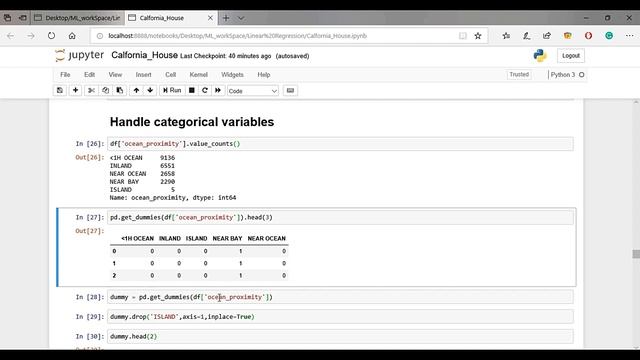Save notebook with the floppy disk icon
The image size is (640, 360).
[60, 90]
